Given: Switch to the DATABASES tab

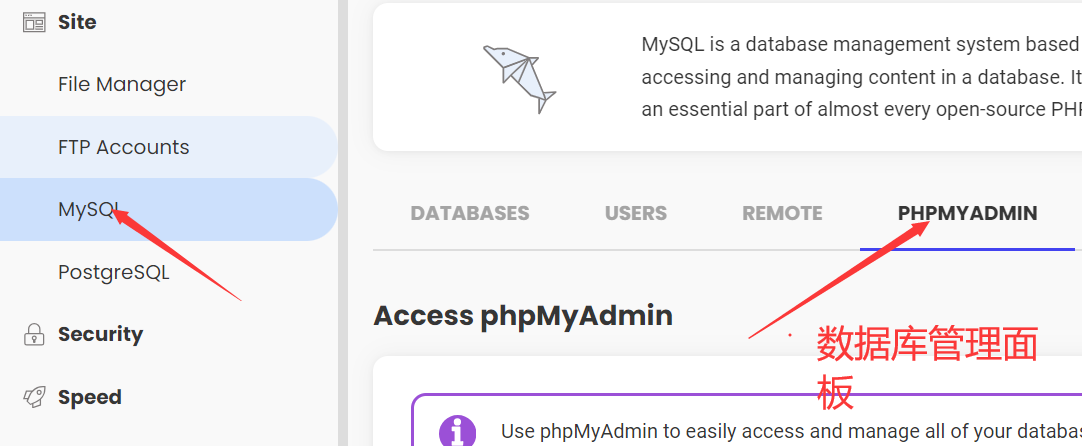Looking at the screenshot, I should tap(470, 213).
